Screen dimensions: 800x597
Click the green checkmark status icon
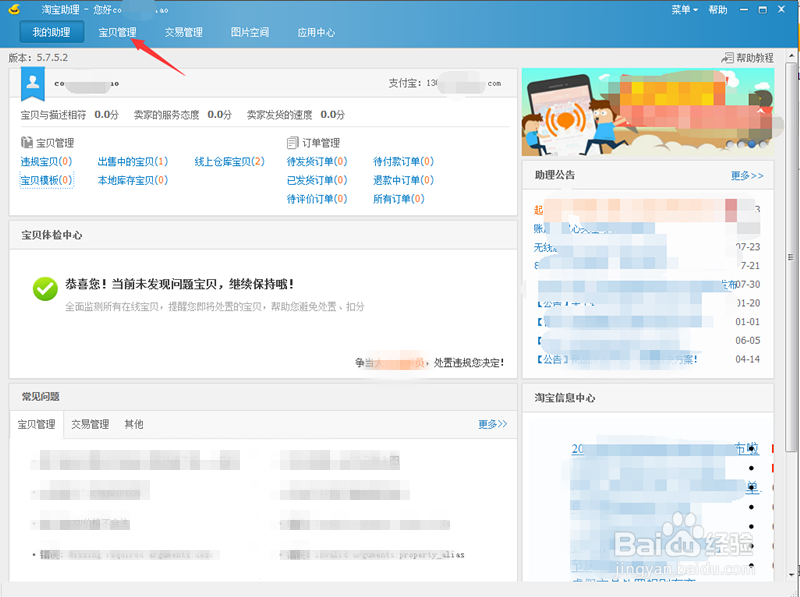pos(45,289)
